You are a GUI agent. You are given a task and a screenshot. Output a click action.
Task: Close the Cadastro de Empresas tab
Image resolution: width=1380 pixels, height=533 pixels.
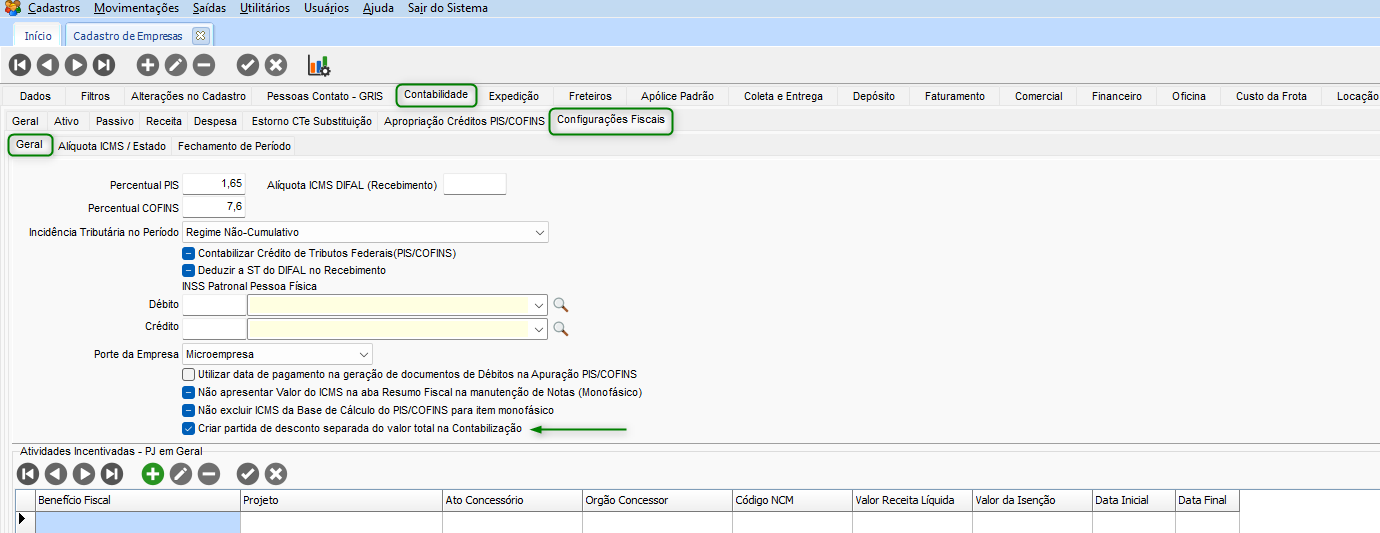point(199,36)
